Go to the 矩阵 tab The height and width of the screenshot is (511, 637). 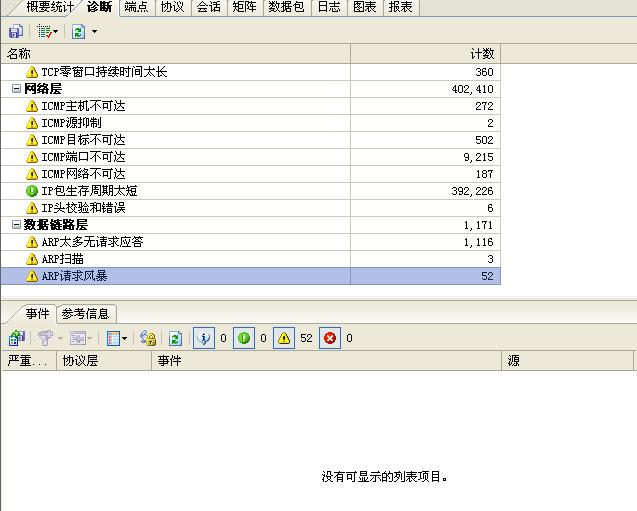(x=244, y=7)
